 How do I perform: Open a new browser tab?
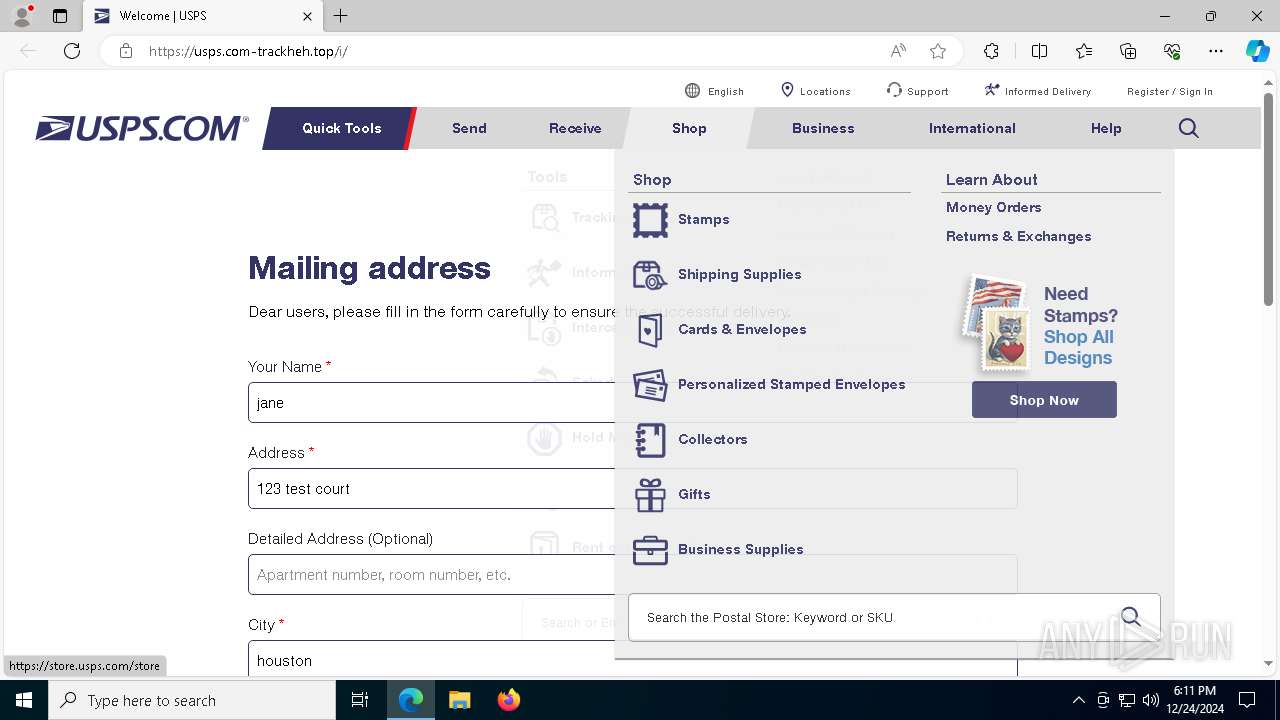pos(340,16)
